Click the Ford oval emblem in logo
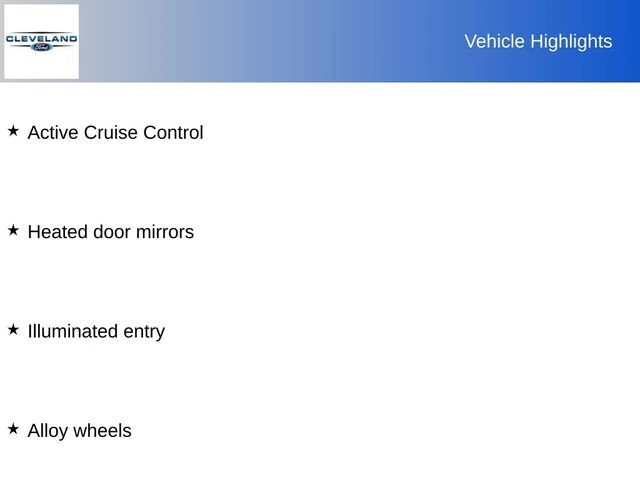The image size is (640, 480). click(41, 46)
